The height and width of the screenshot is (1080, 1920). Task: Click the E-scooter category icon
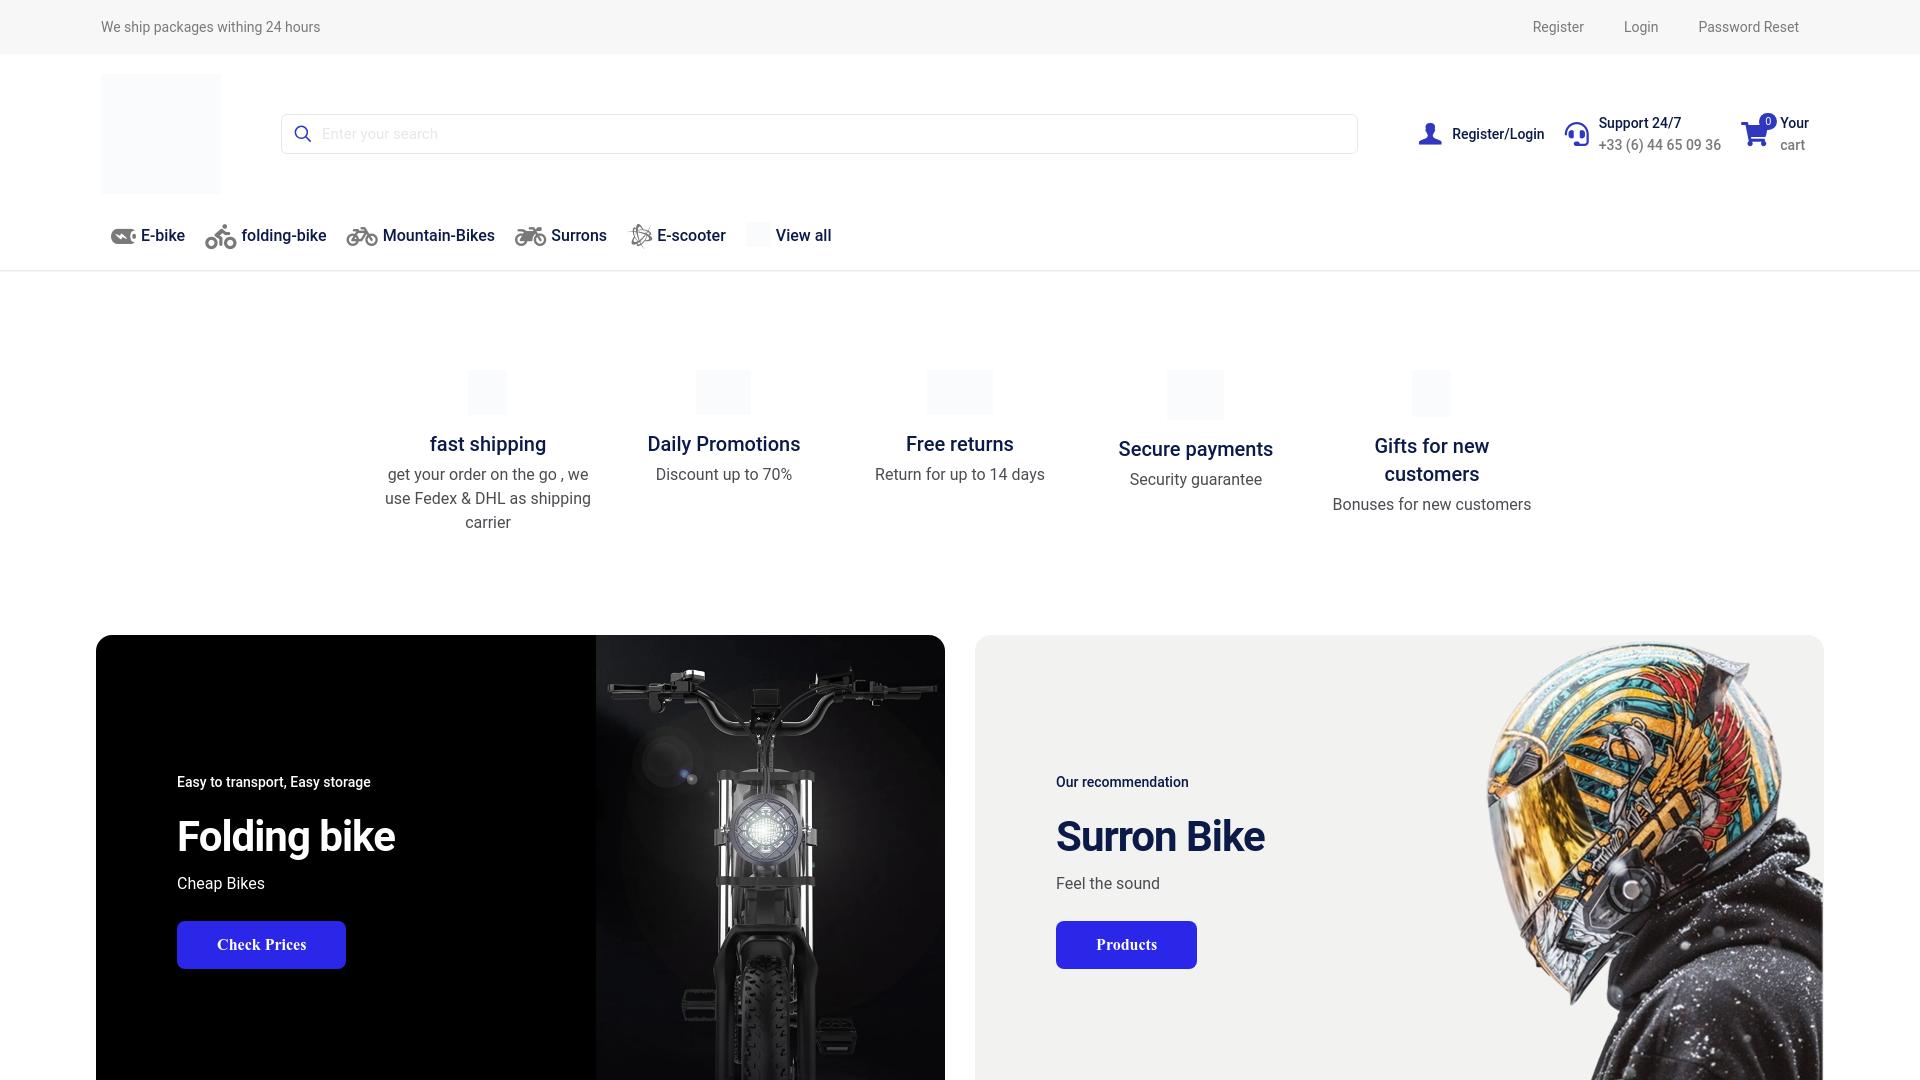640,236
